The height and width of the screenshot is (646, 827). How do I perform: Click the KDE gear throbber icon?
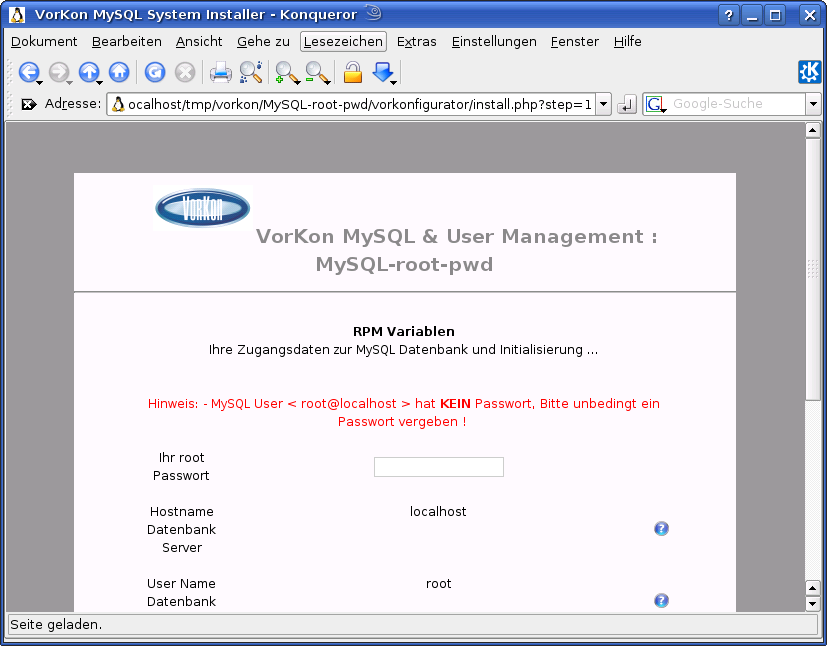point(810,72)
